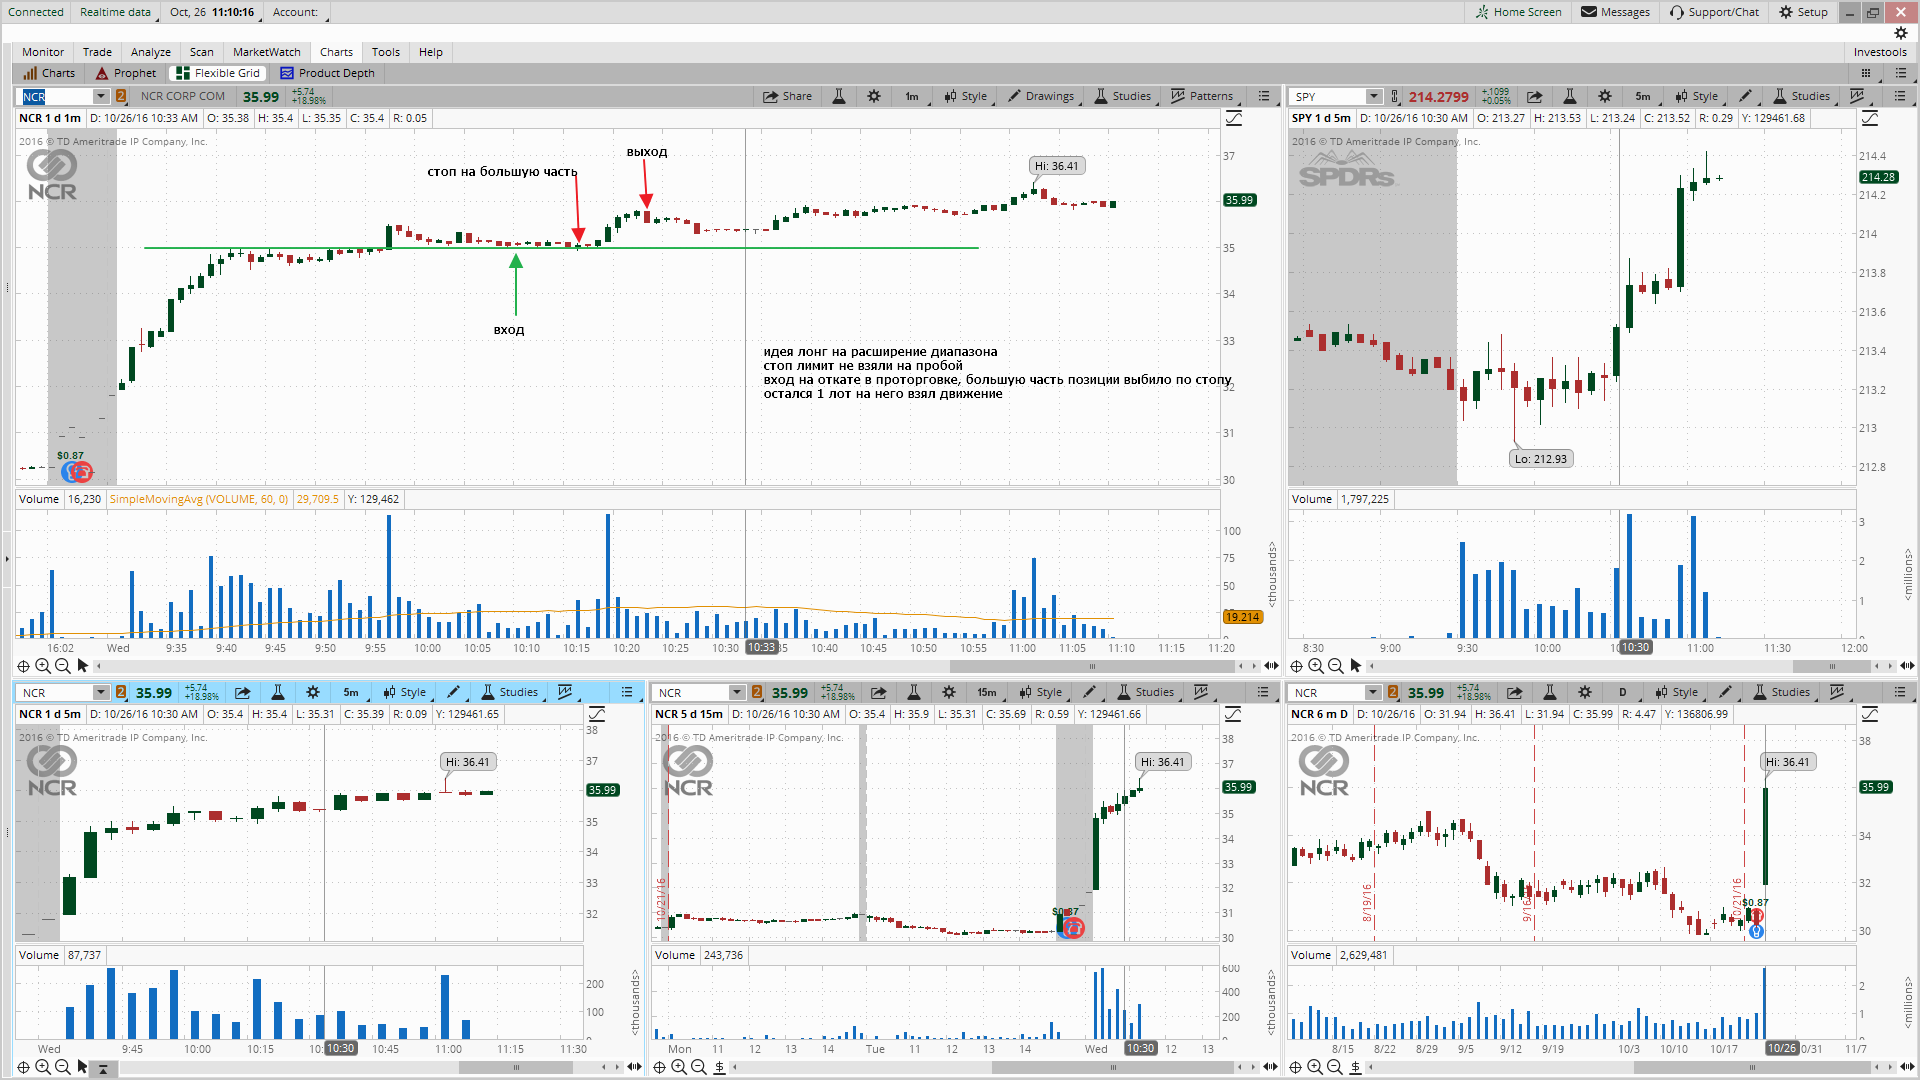Click the gear icon below window controls
1920x1080 pixels.
point(1900,33)
